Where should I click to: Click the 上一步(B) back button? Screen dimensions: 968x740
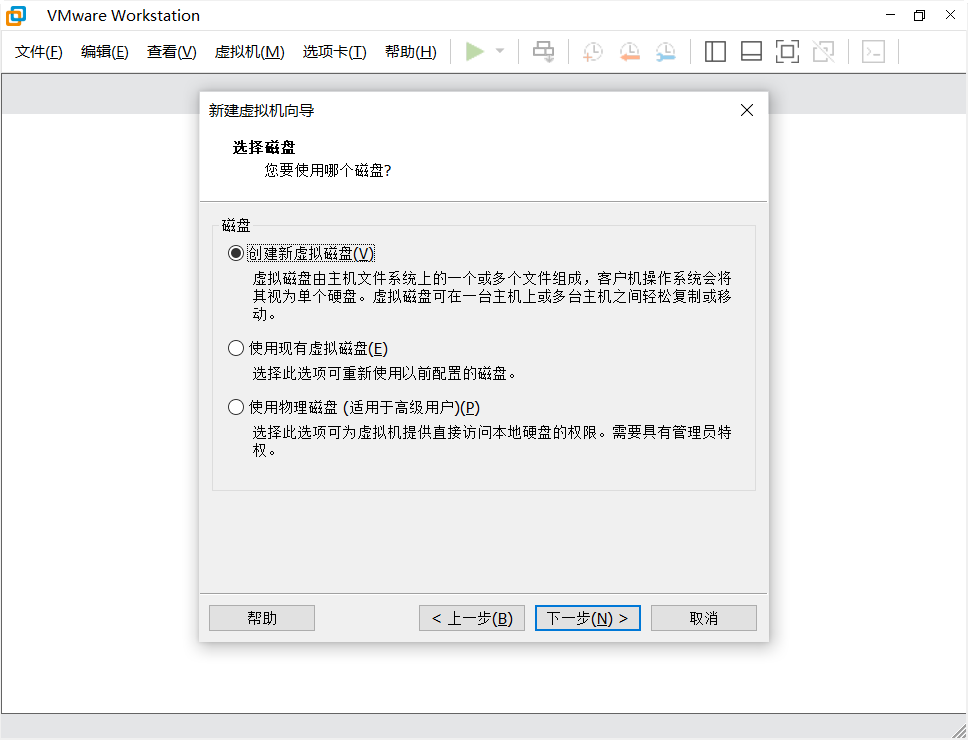[x=472, y=618]
